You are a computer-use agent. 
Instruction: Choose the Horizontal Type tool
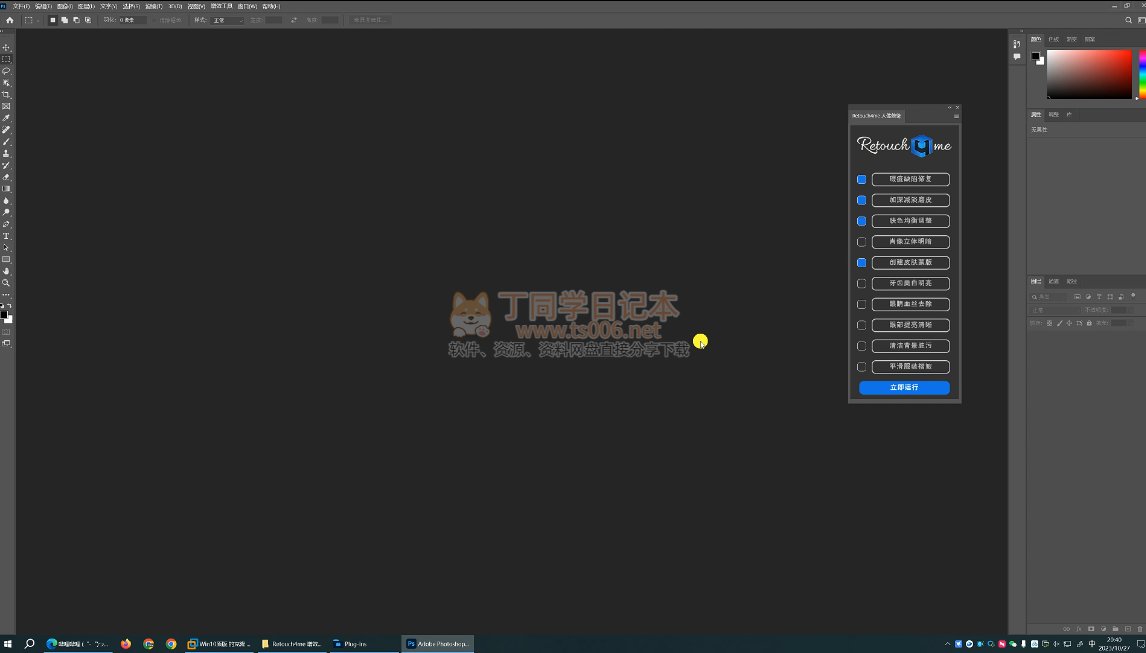pyautogui.click(x=6, y=236)
